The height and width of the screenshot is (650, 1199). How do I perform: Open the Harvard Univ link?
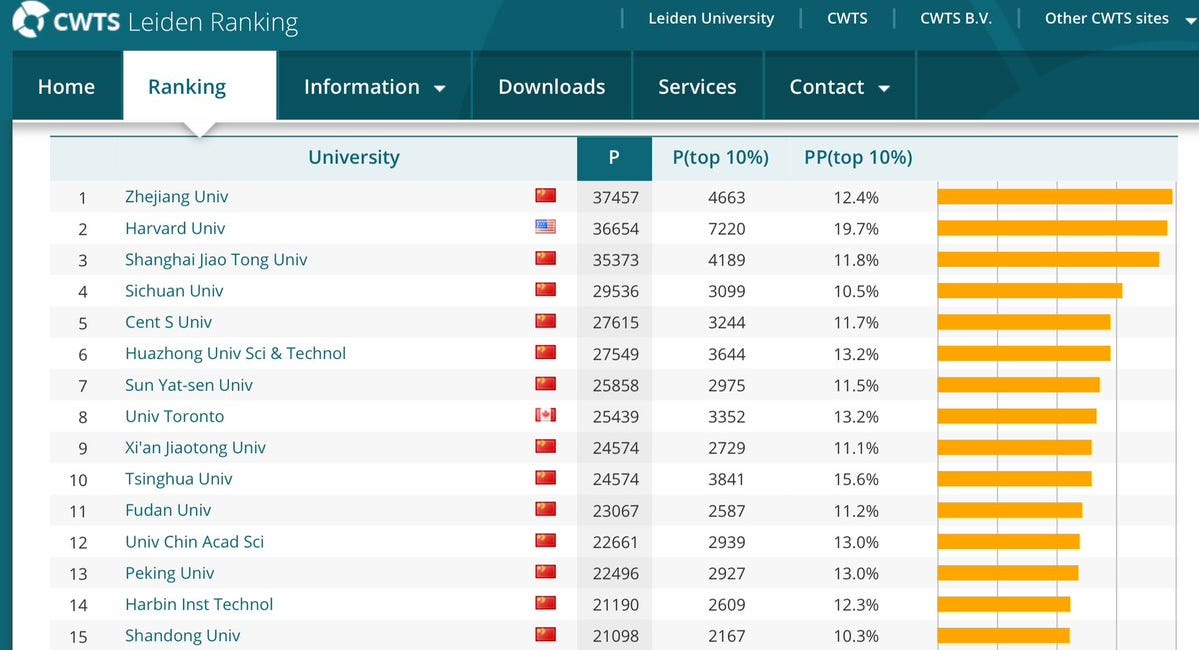(175, 228)
